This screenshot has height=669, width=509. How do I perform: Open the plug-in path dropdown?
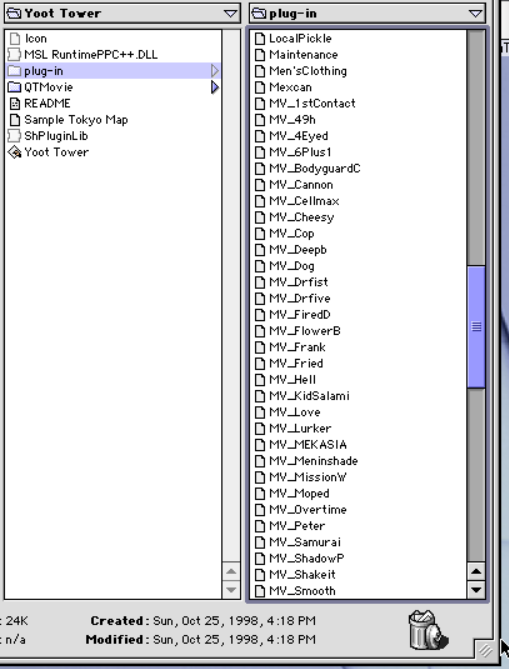[x=367, y=13]
